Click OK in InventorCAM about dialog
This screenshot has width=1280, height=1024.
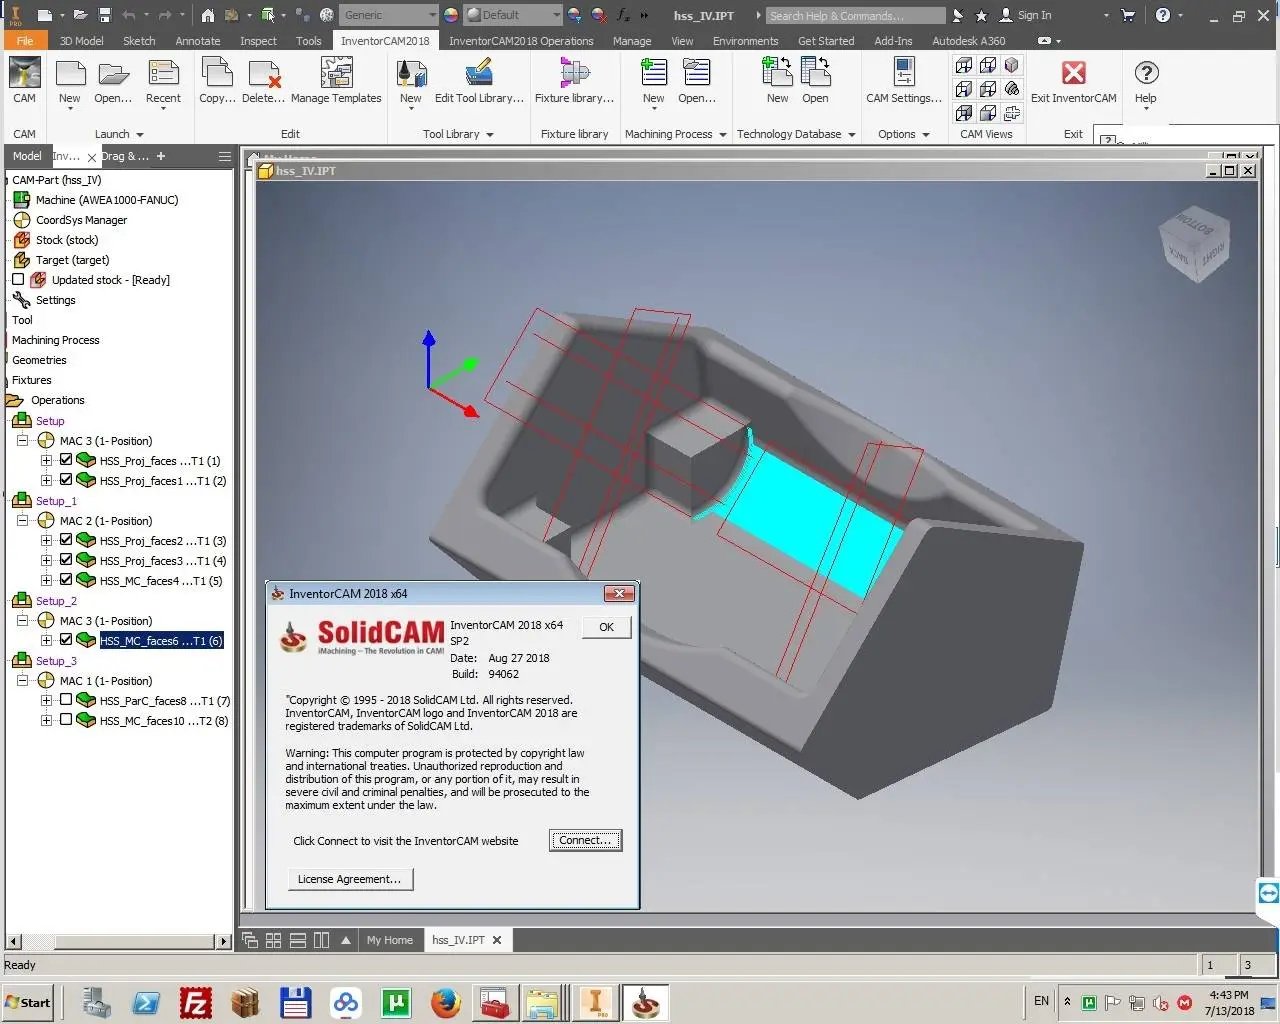[606, 627]
